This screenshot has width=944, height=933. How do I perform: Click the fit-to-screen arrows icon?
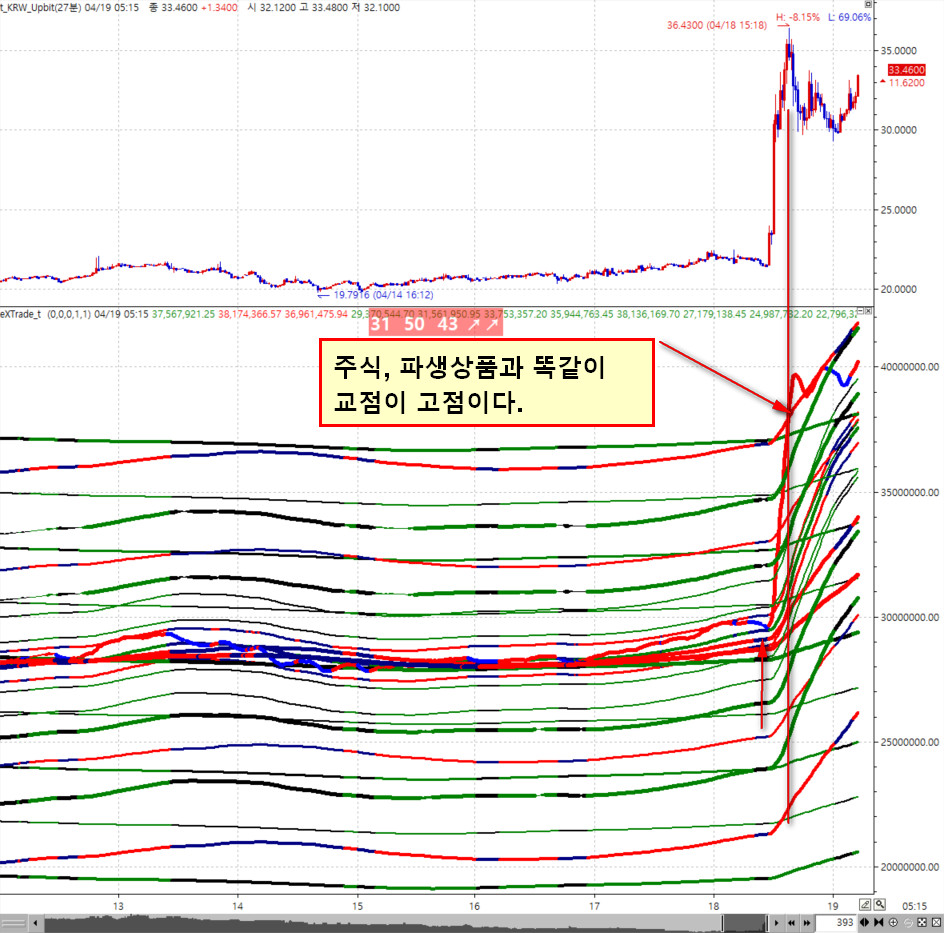922,923
